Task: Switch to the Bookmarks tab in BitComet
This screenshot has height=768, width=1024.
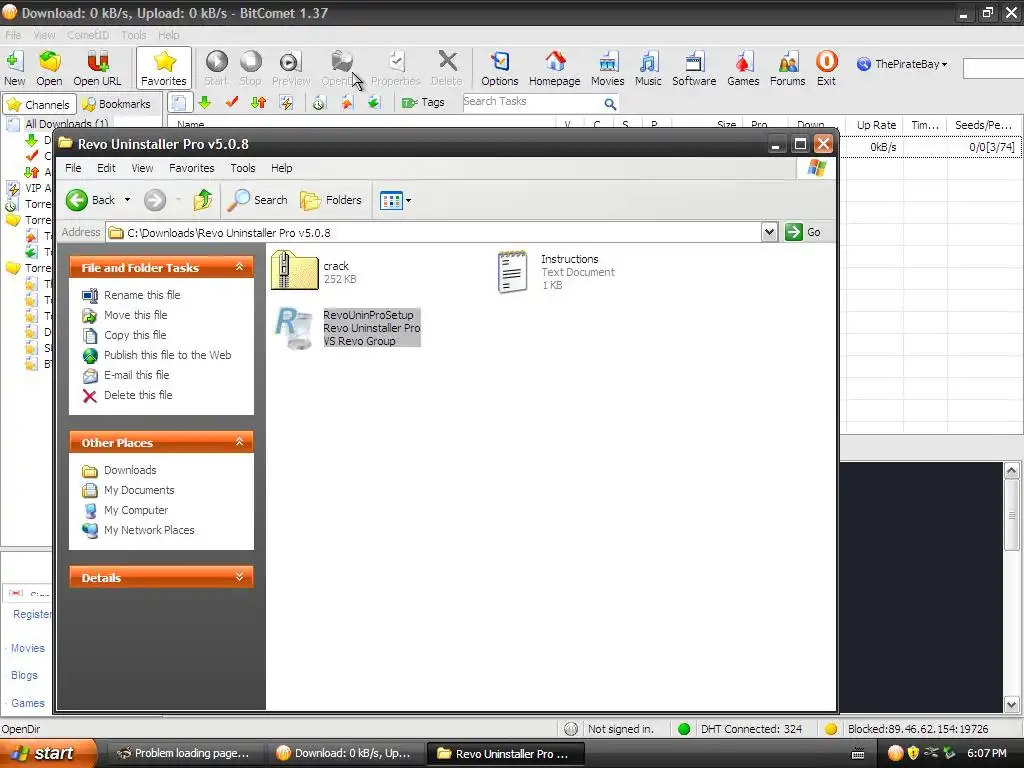Action: tap(117, 104)
